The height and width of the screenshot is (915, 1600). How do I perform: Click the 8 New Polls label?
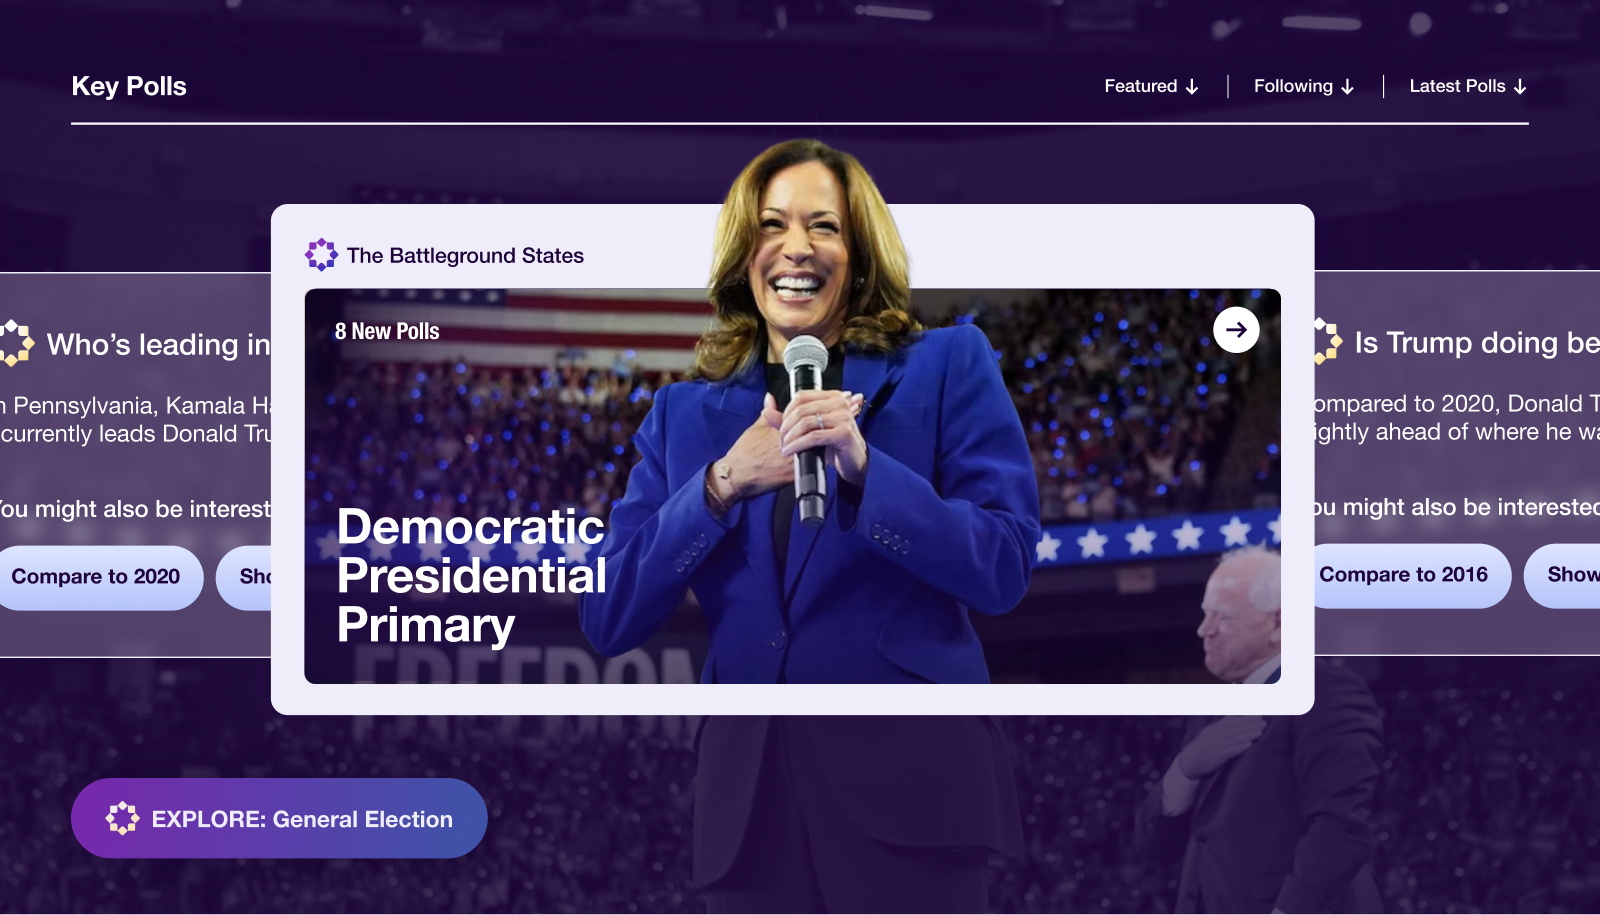[x=387, y=331]
